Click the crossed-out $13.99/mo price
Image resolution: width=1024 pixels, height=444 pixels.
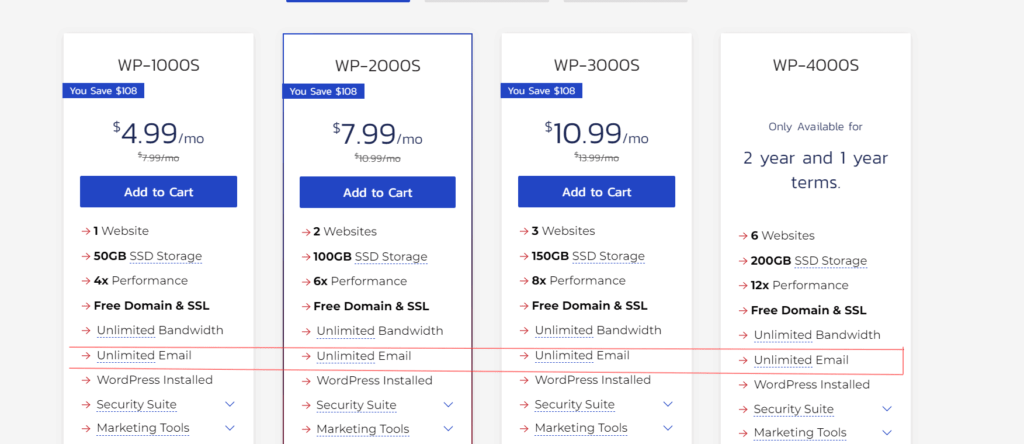pyautogui.click(x=596, y=157)
